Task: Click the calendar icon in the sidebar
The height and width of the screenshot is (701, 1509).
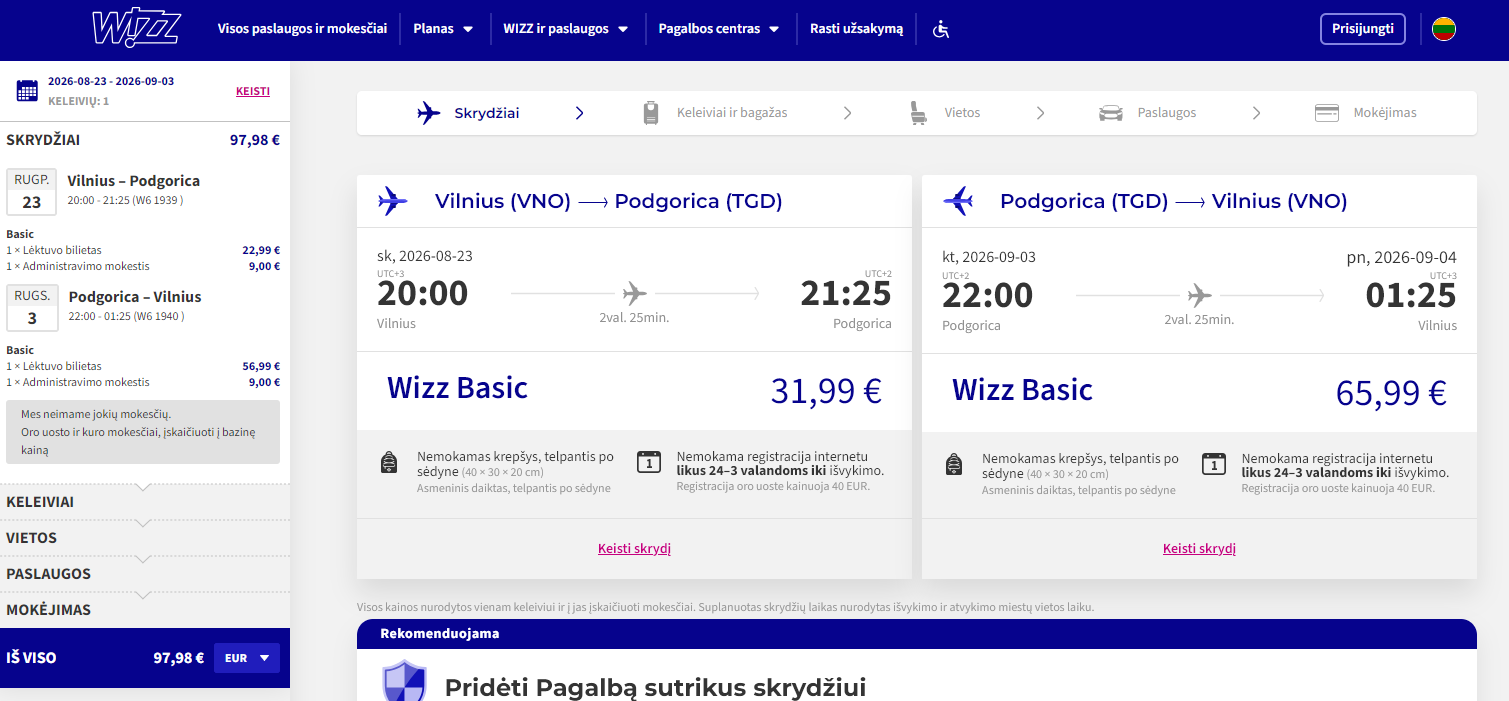Action: coord(27,91)
